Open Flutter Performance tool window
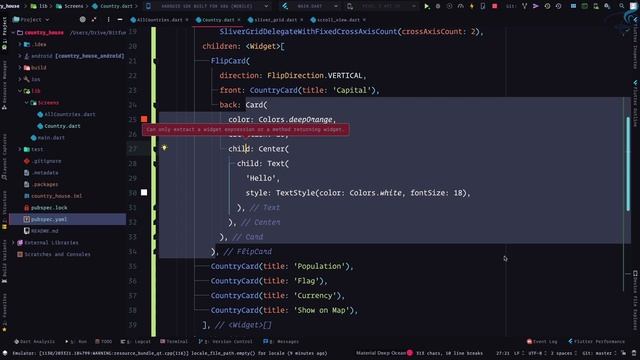The width and height of the screenshot is (640, 360). pos(596,341)
